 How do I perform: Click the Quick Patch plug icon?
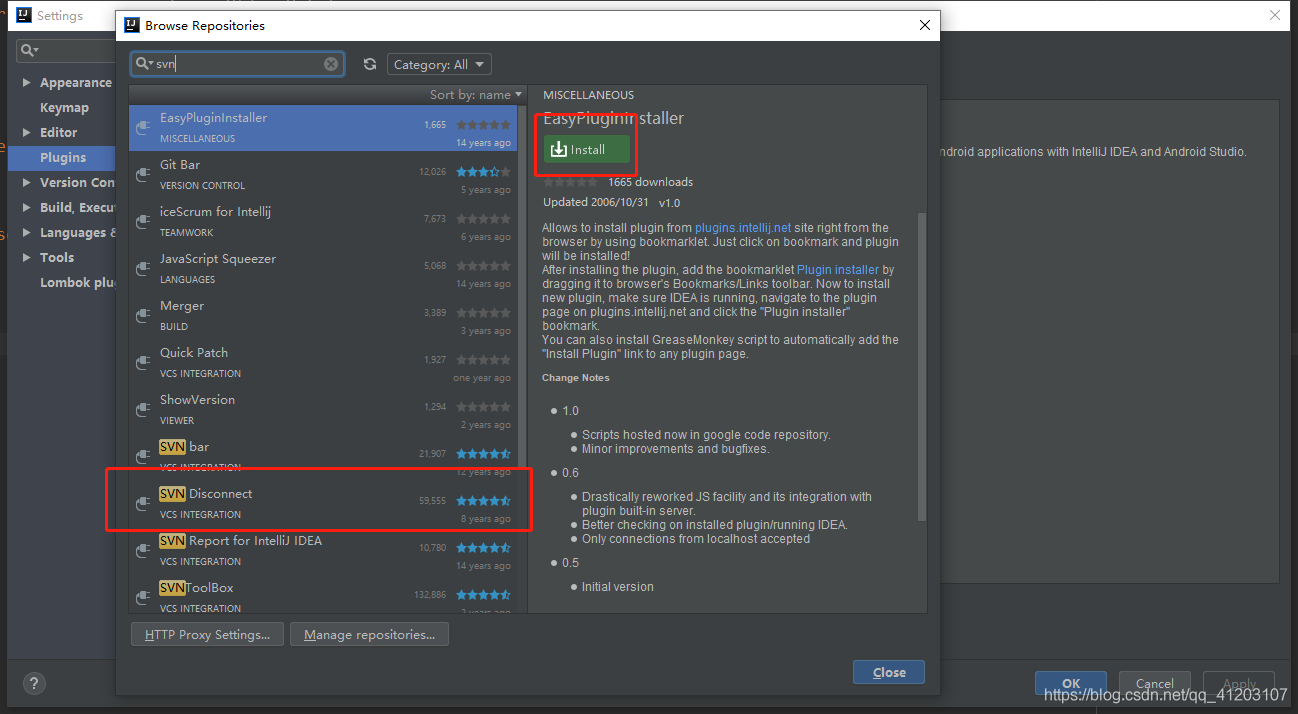143,363
